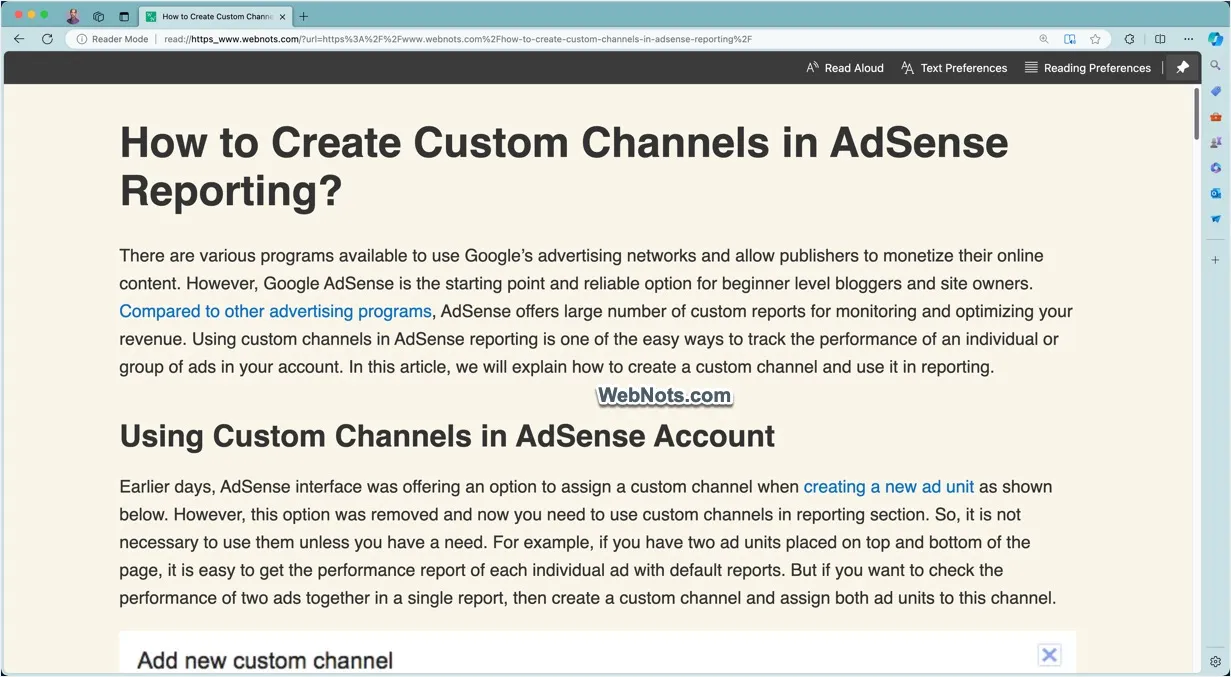Open the sidebar search icon

[x=1216, y=65]
